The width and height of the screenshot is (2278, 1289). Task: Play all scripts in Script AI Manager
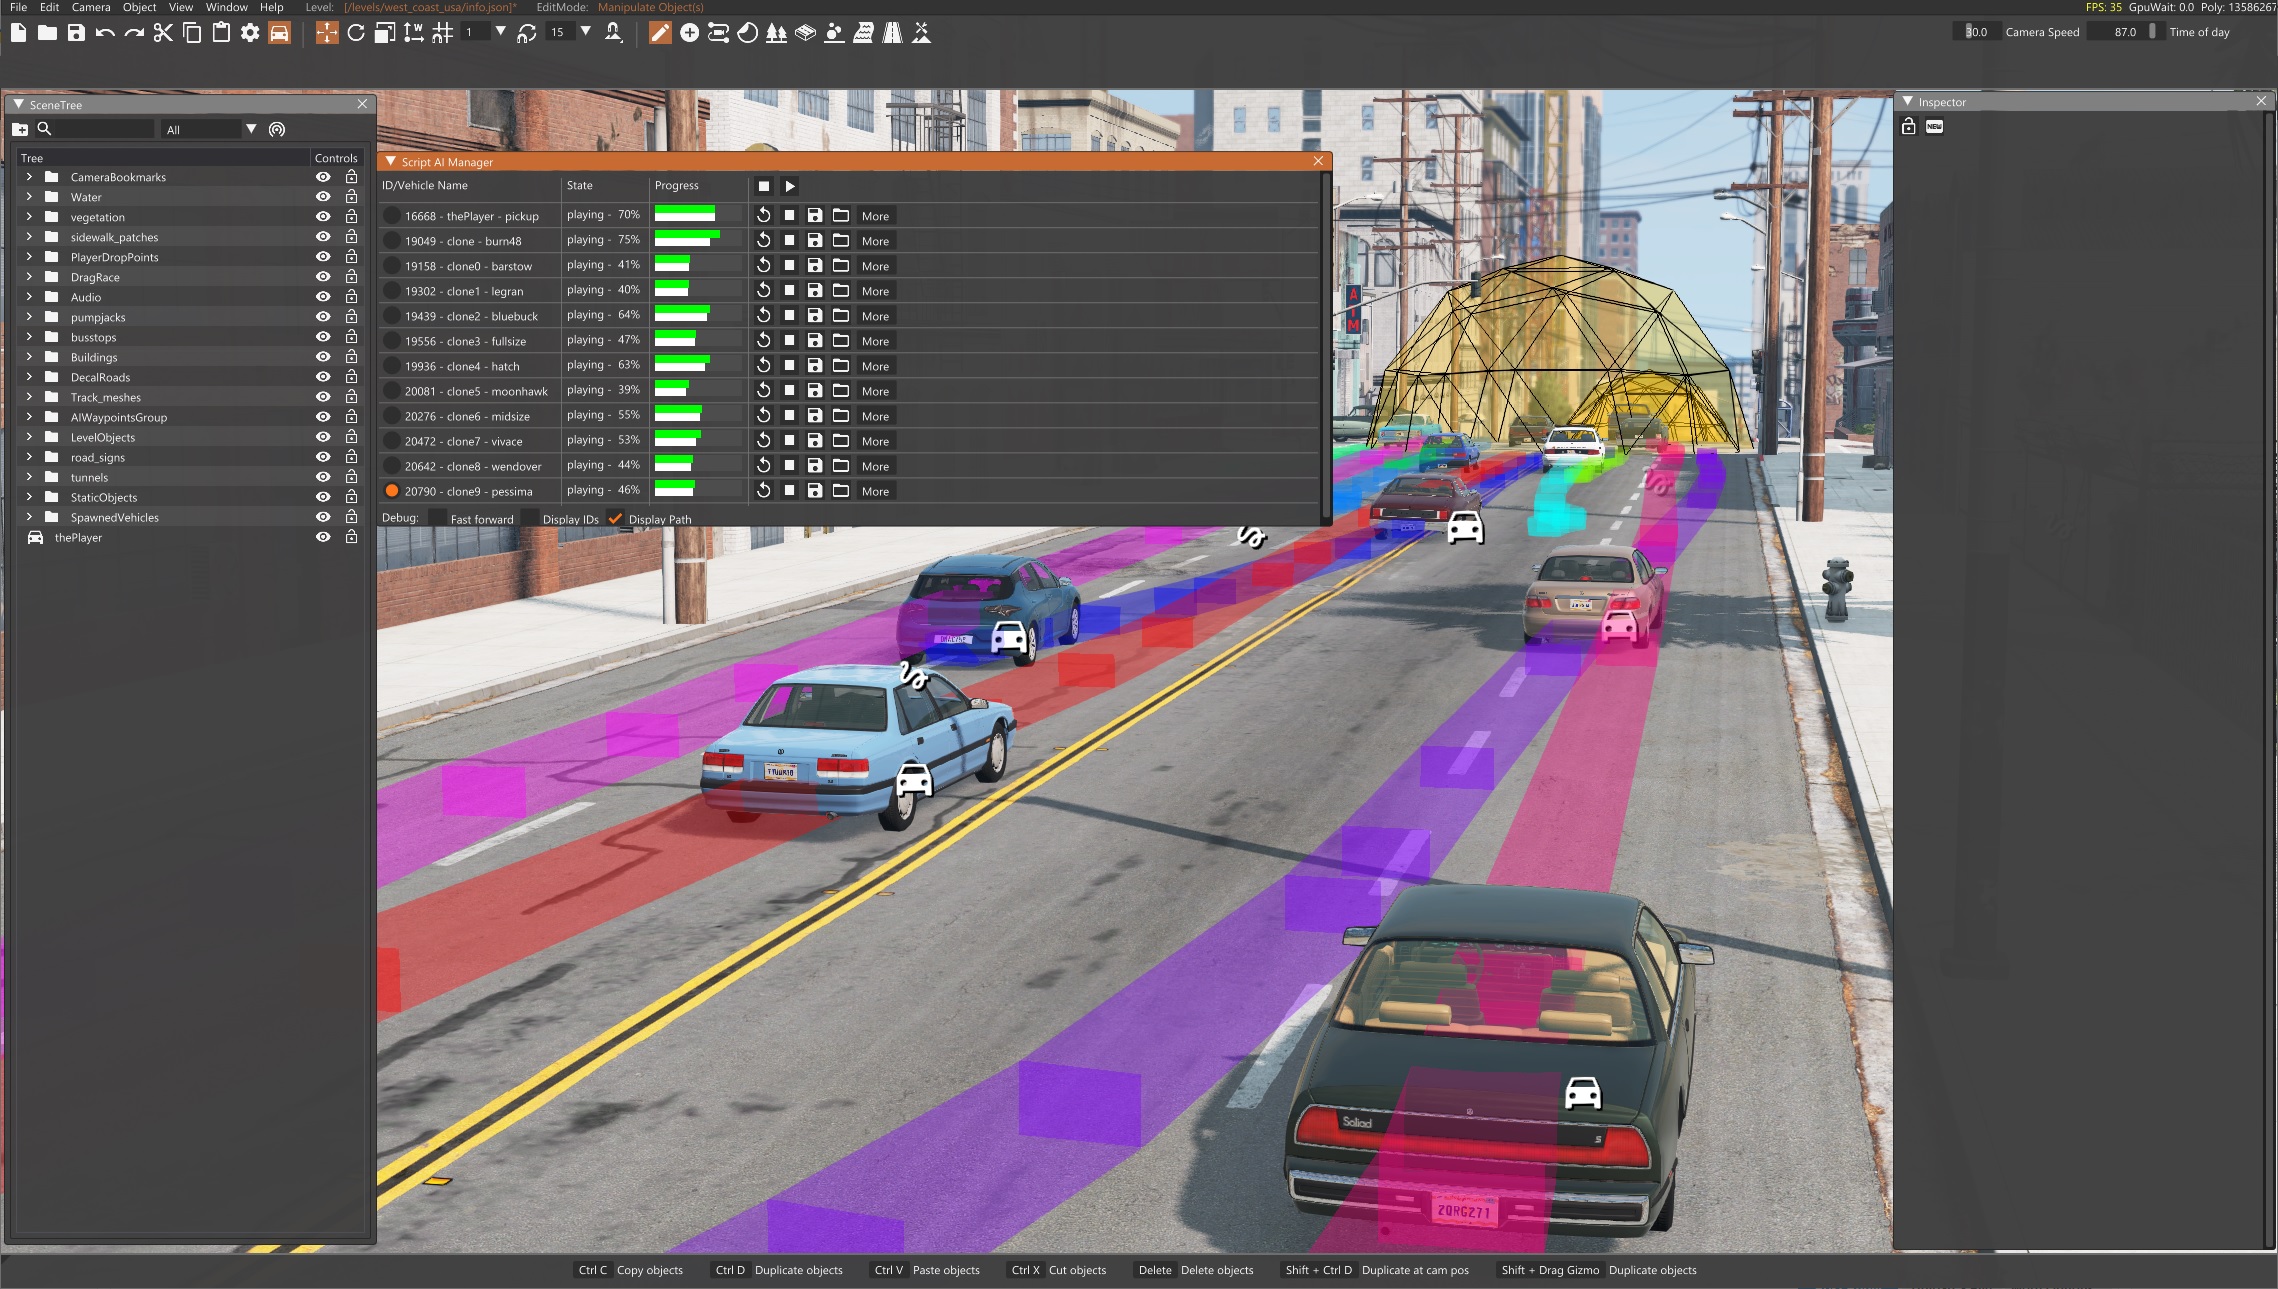coord(790,186)
